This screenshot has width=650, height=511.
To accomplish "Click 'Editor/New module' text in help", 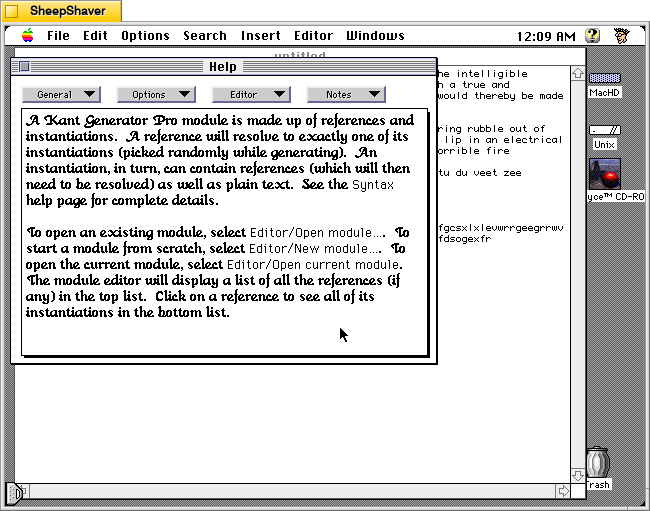I will [313, 249].
